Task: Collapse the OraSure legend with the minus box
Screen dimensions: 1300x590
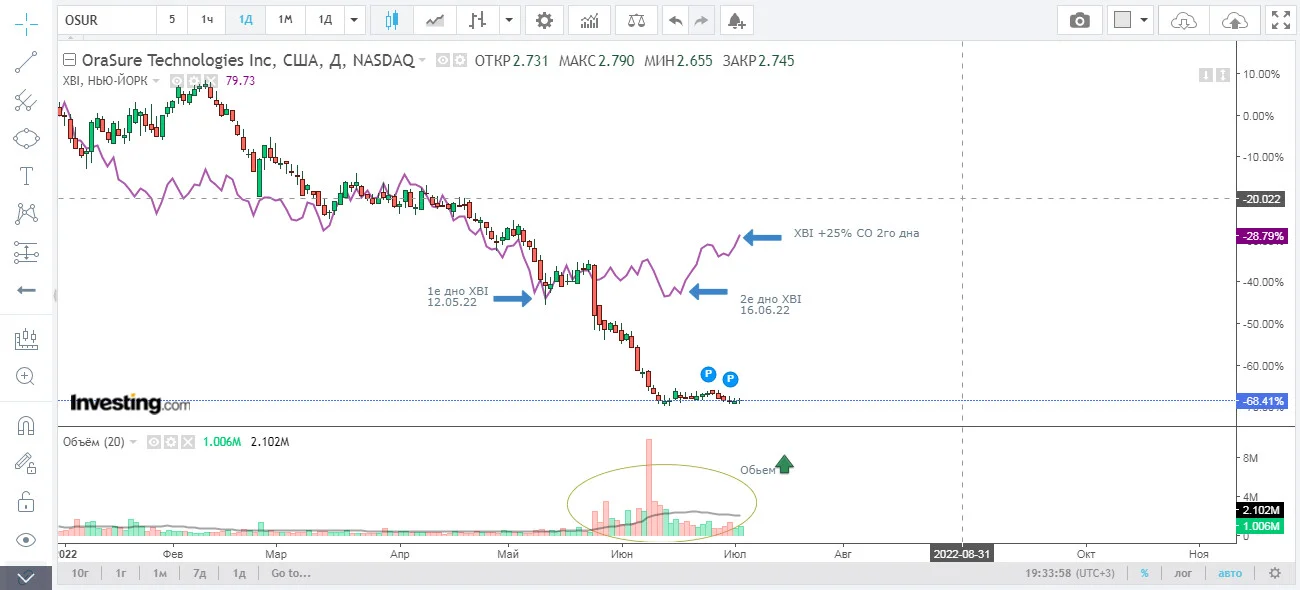Action: pos(68,60)
